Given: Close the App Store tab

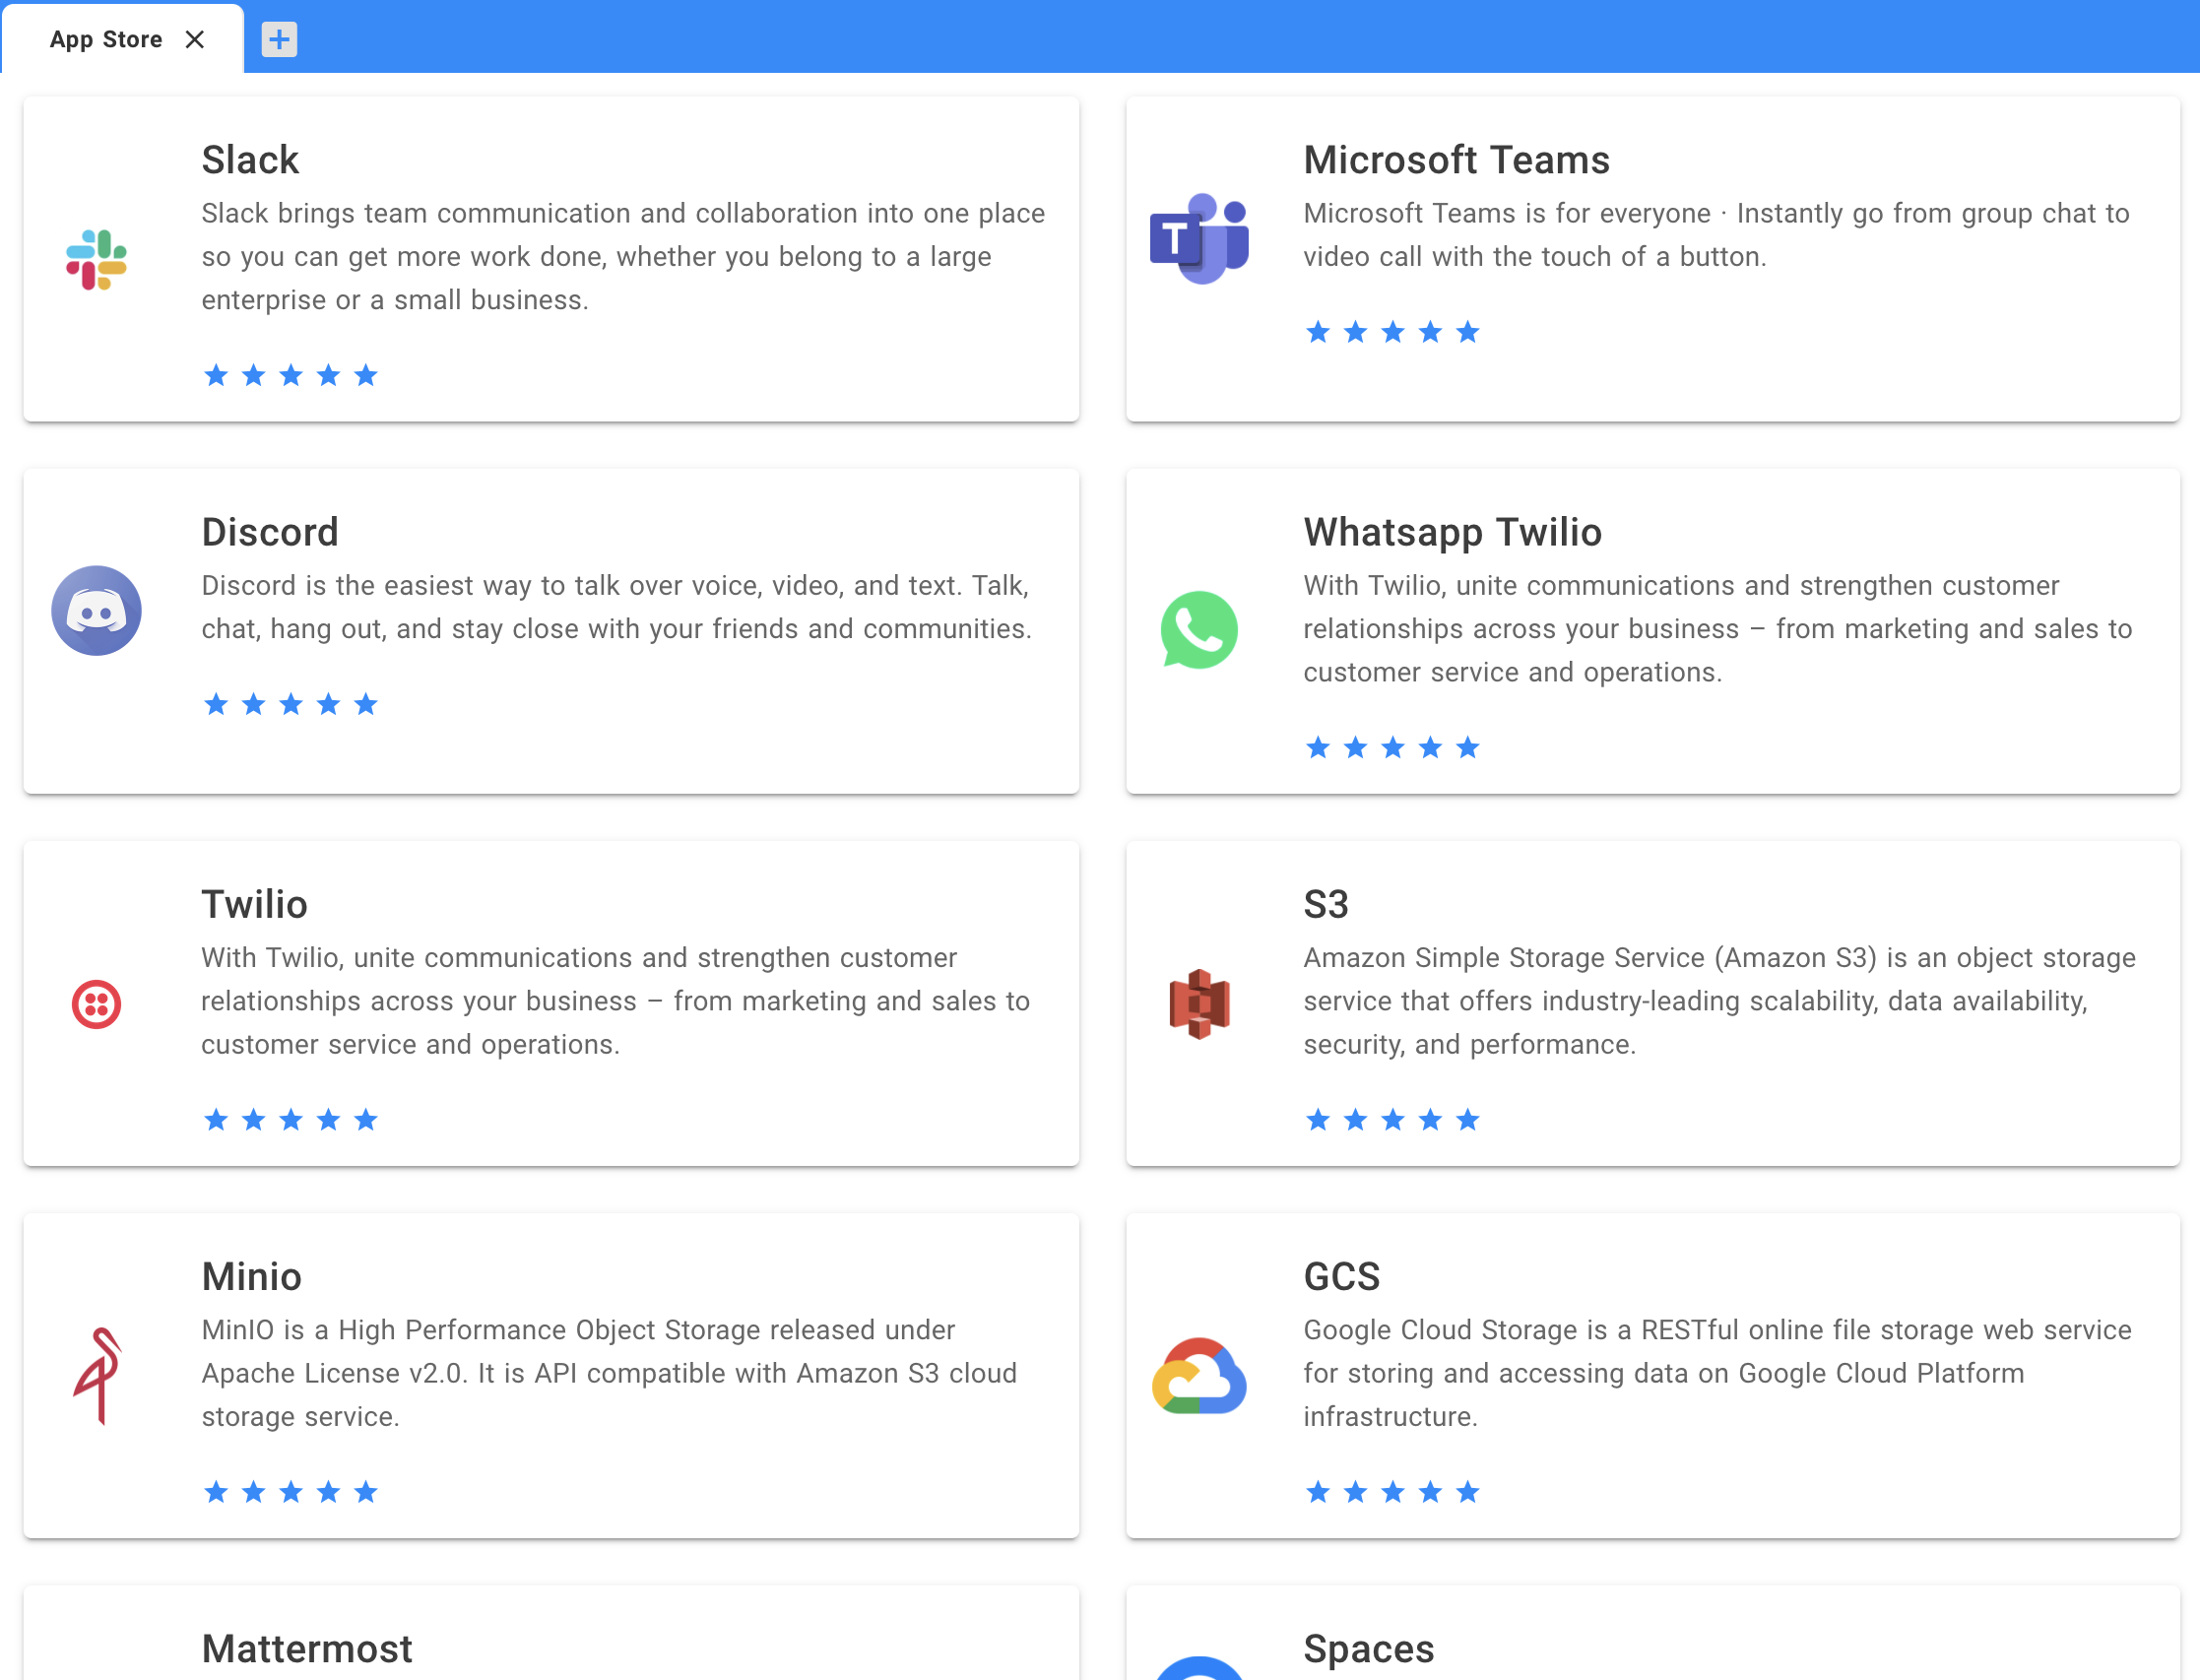Looking at the screenshot, I should pos(195,39).
